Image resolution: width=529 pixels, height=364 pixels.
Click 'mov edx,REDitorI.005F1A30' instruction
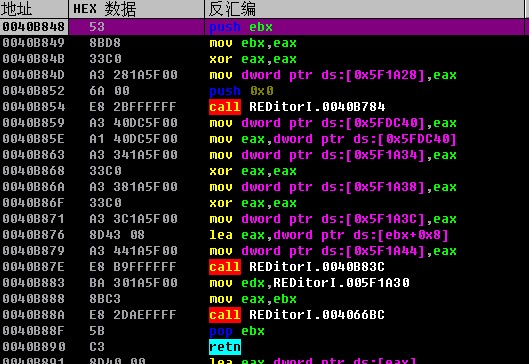309,282
